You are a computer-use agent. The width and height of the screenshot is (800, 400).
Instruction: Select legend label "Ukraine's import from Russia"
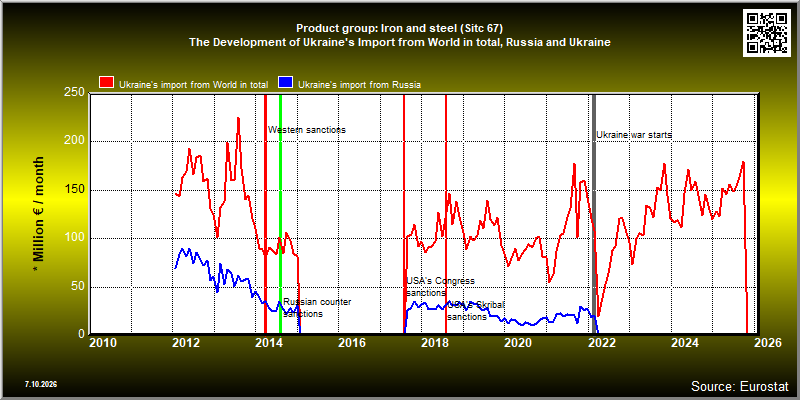point(359,85)
